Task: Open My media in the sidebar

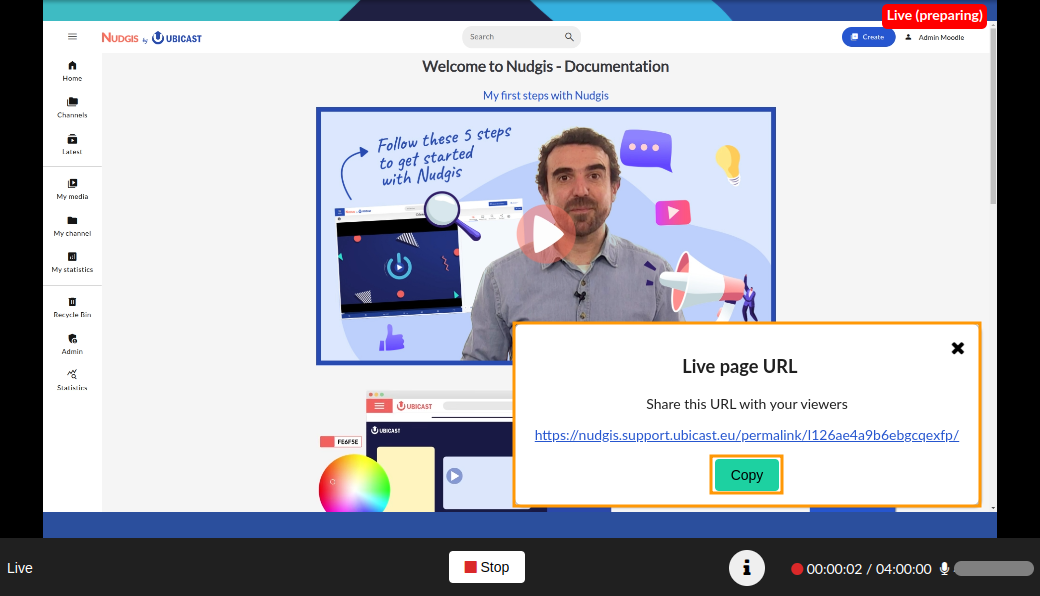Action: (x=72, y=189)
